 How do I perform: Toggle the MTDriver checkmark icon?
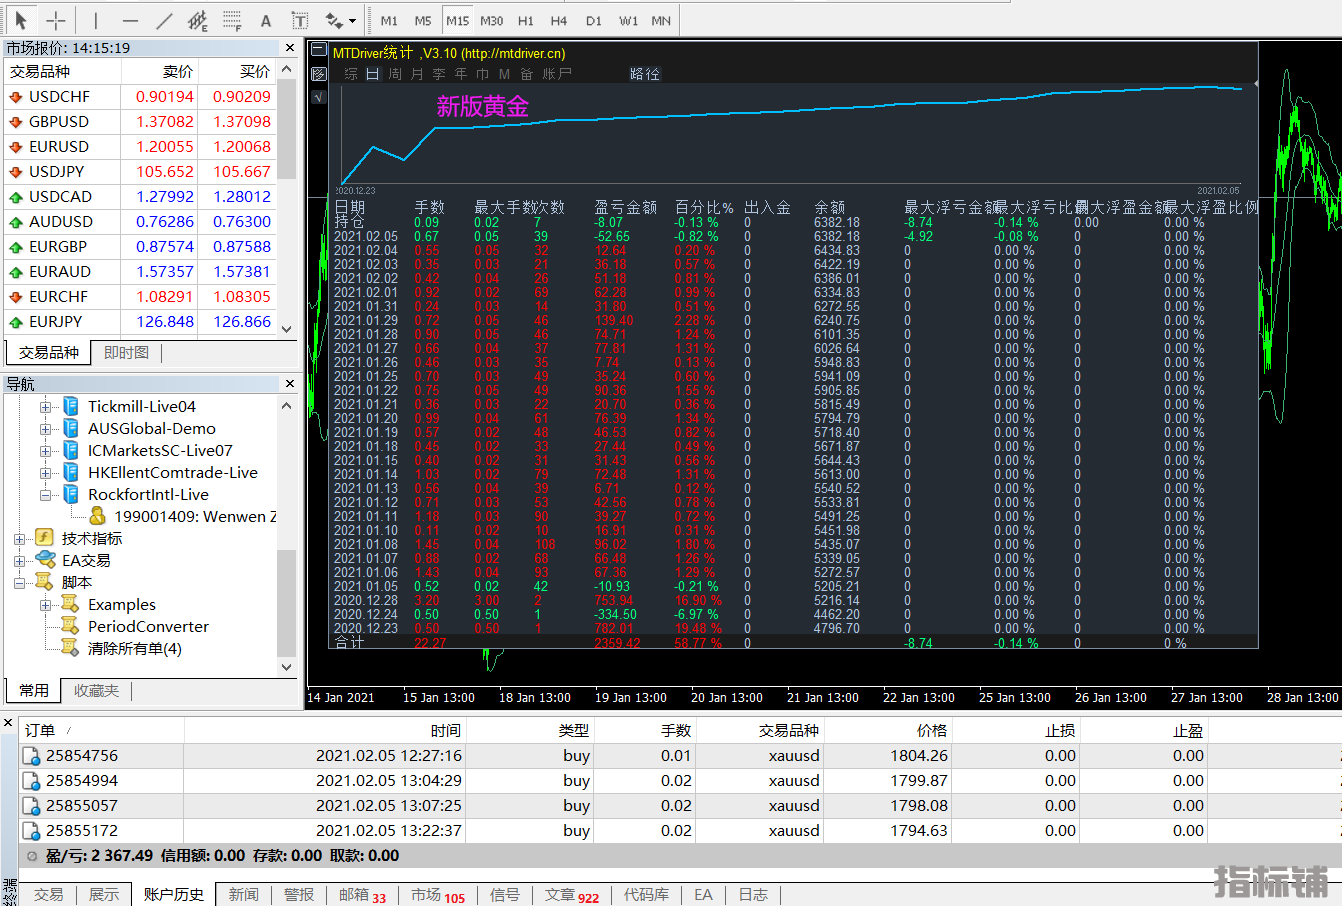click(318, 97)
